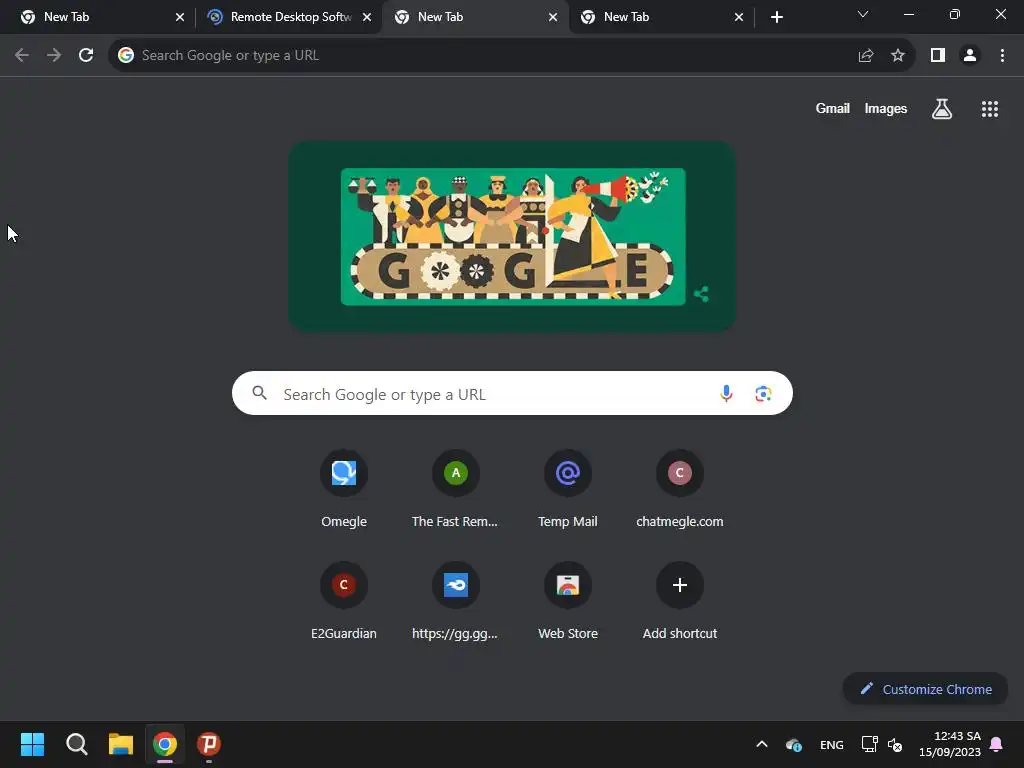
Task: Focus the Google search box on the page
Action: [x=512, y=393]
